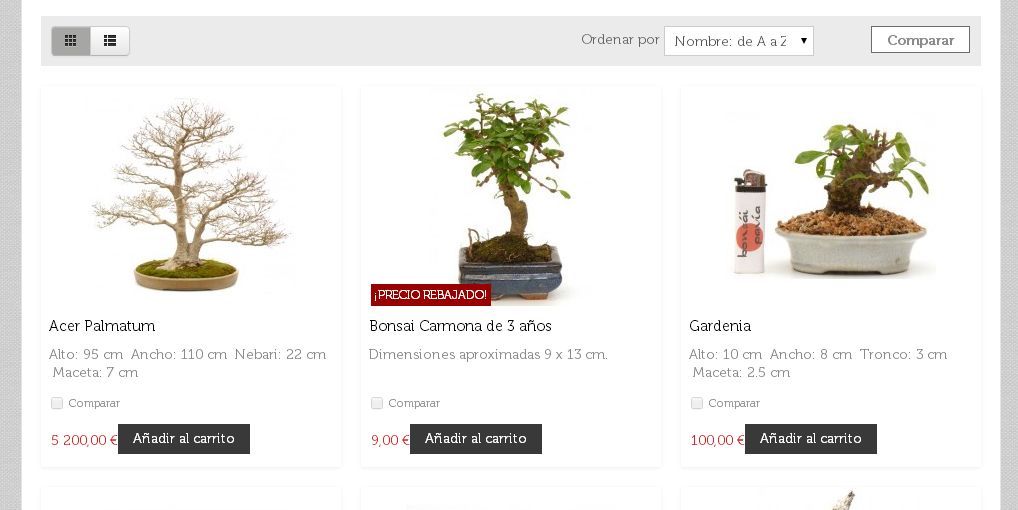
Task: Click the Comparar button in the toolbar
Action: (x=920, y=40)
